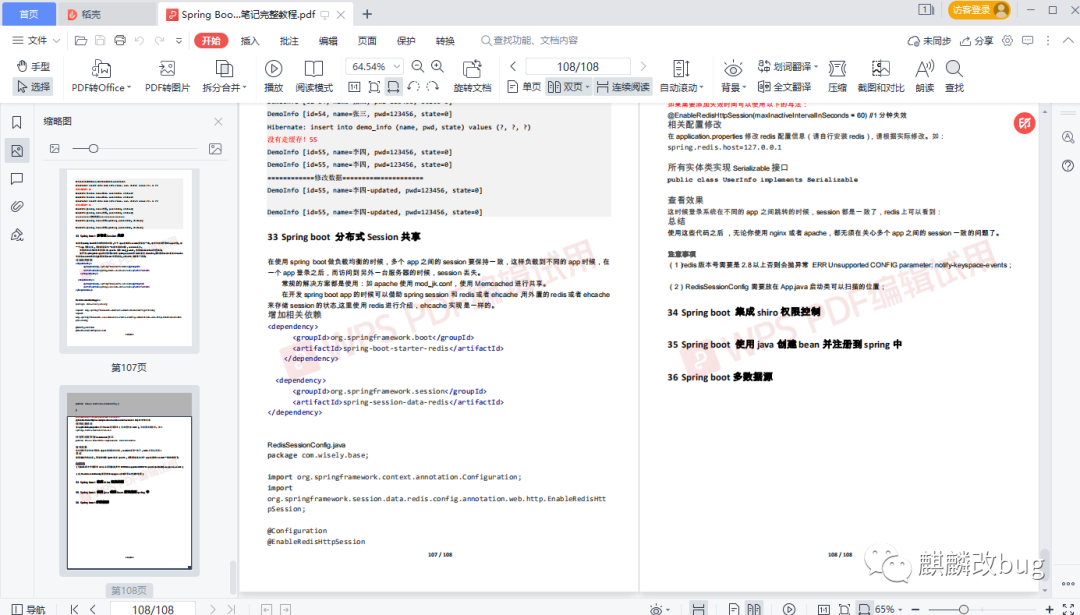Viewport: 1080px width, 615px height.
Task: Click 旋转文档 rotate document
Action: tap(472, 76)
